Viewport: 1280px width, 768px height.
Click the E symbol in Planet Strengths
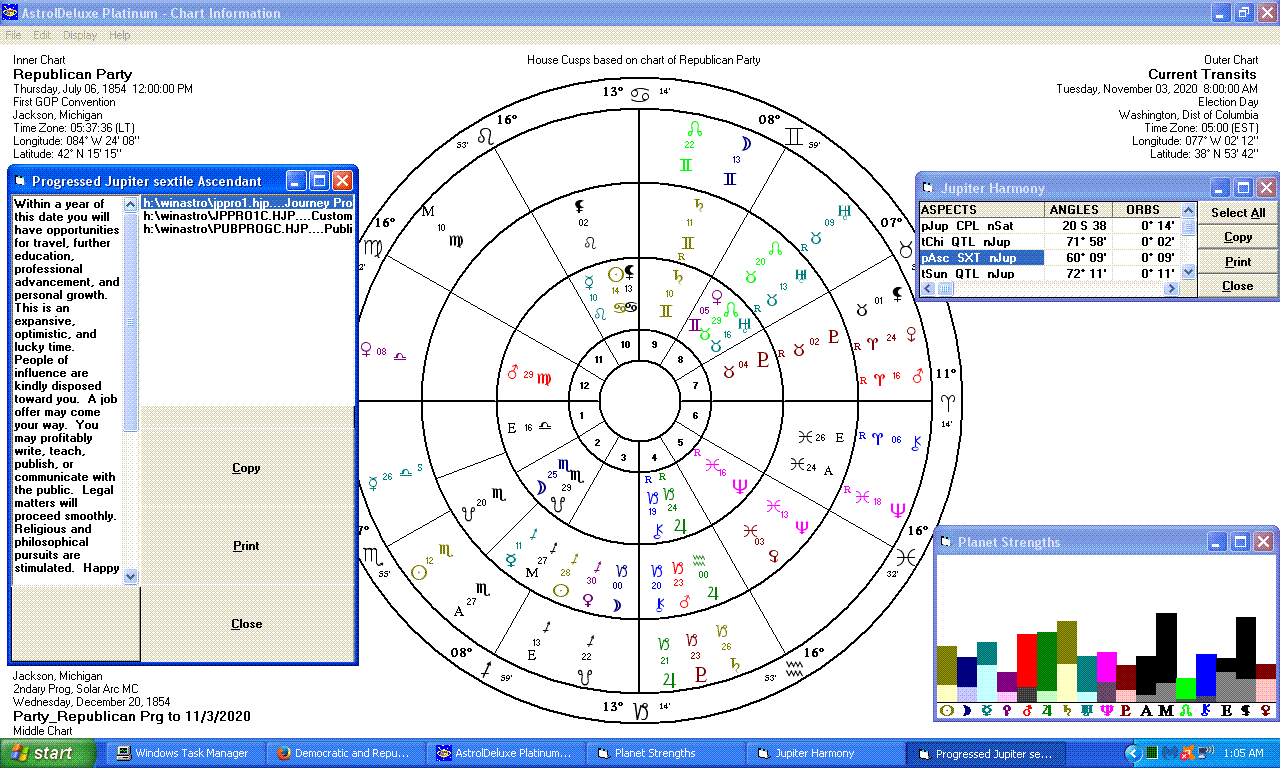tap(1226, 711)
